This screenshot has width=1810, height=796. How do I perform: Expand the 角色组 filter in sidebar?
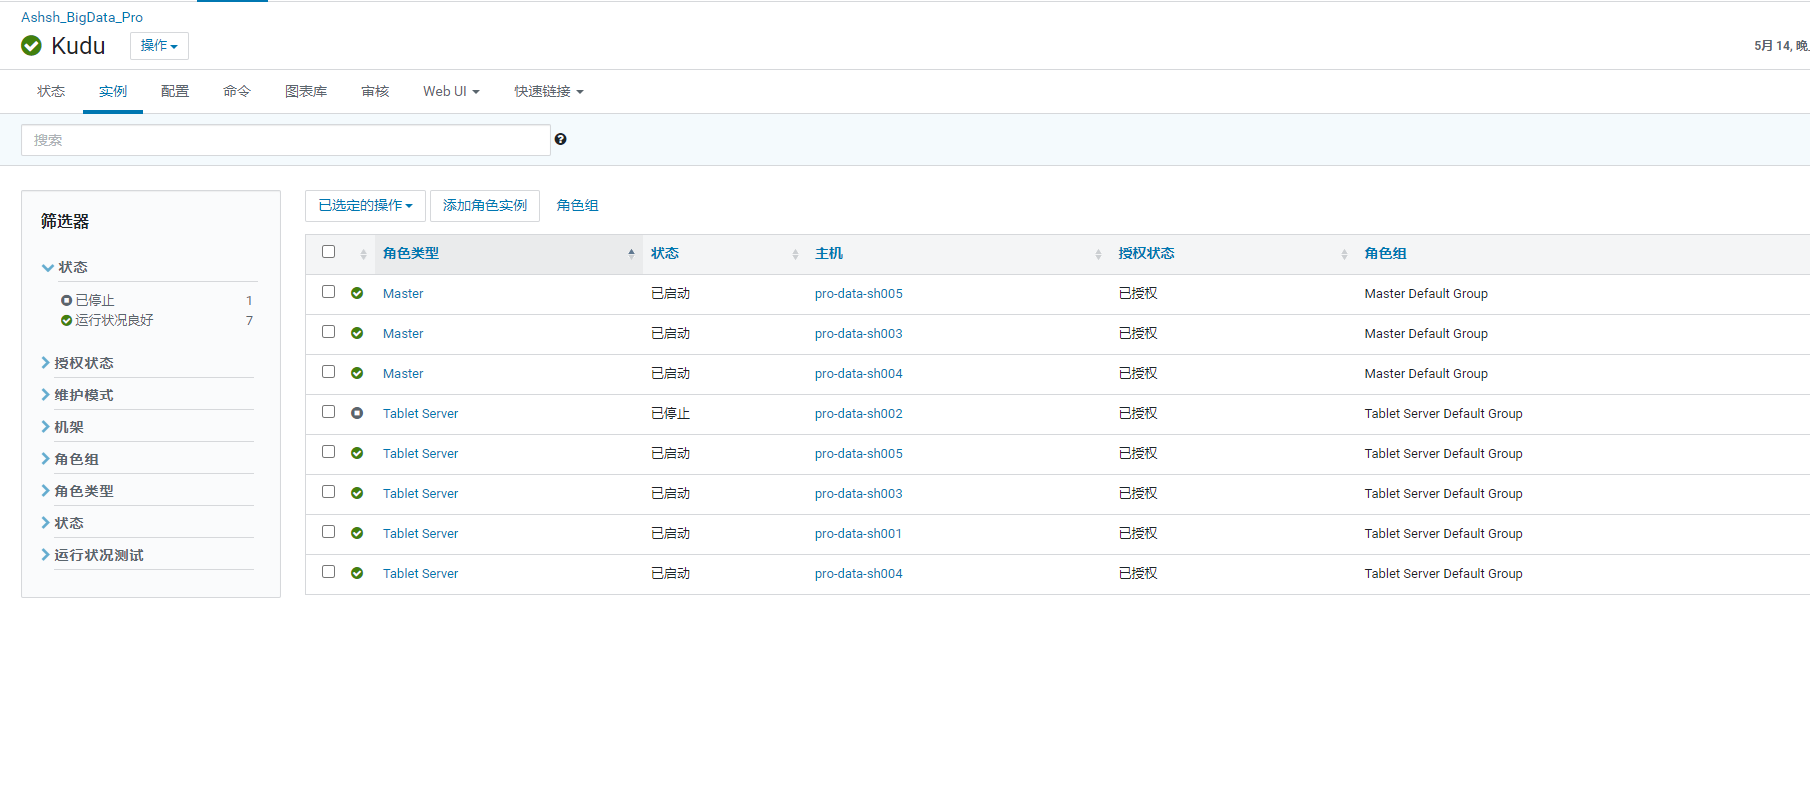coord(70,459)
